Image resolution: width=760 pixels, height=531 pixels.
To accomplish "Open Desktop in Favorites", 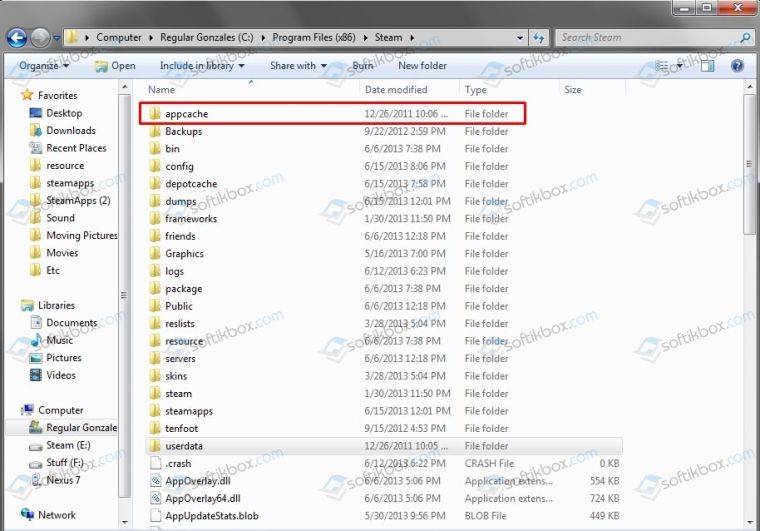I will tap(56, 113).
